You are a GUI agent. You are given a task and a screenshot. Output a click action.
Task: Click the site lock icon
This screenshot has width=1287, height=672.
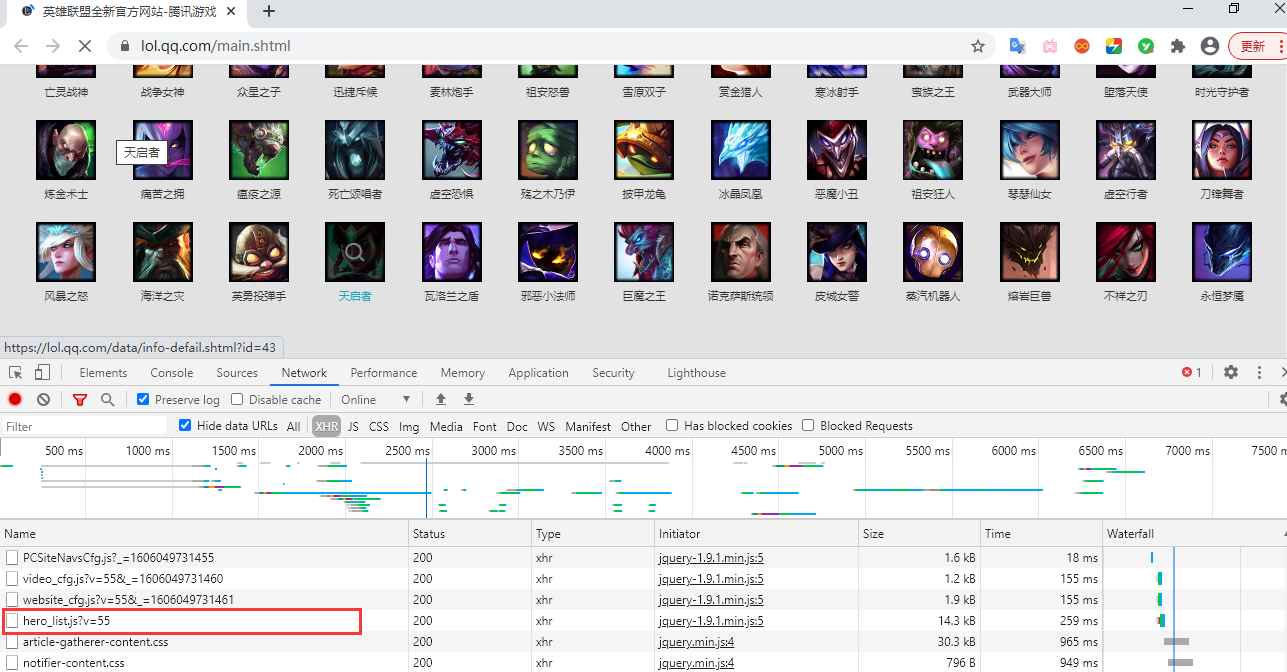[x=125, y=46]
